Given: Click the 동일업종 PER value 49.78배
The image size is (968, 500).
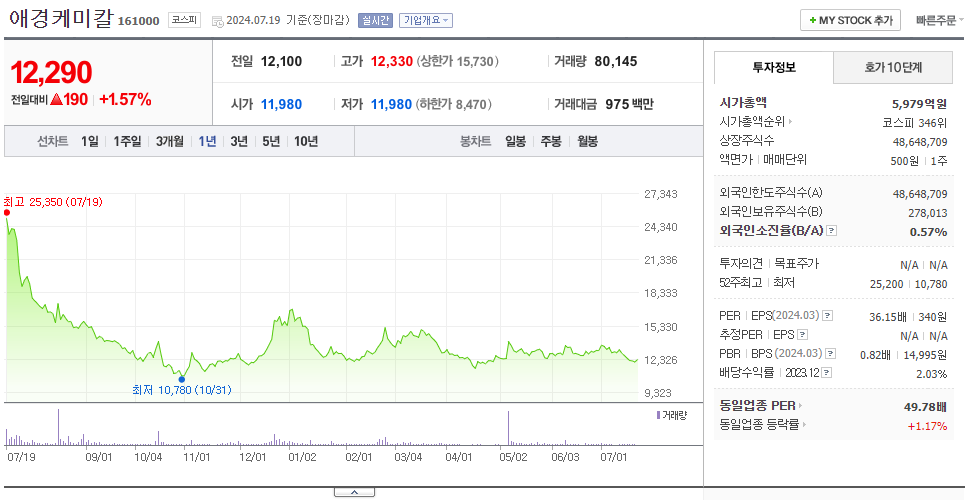Looking at the screenshot, I should tap(925, 406).
